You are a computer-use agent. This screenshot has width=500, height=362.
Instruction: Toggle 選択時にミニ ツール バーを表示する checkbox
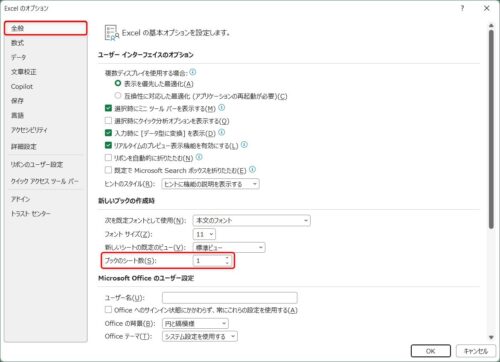coord(108,108)
